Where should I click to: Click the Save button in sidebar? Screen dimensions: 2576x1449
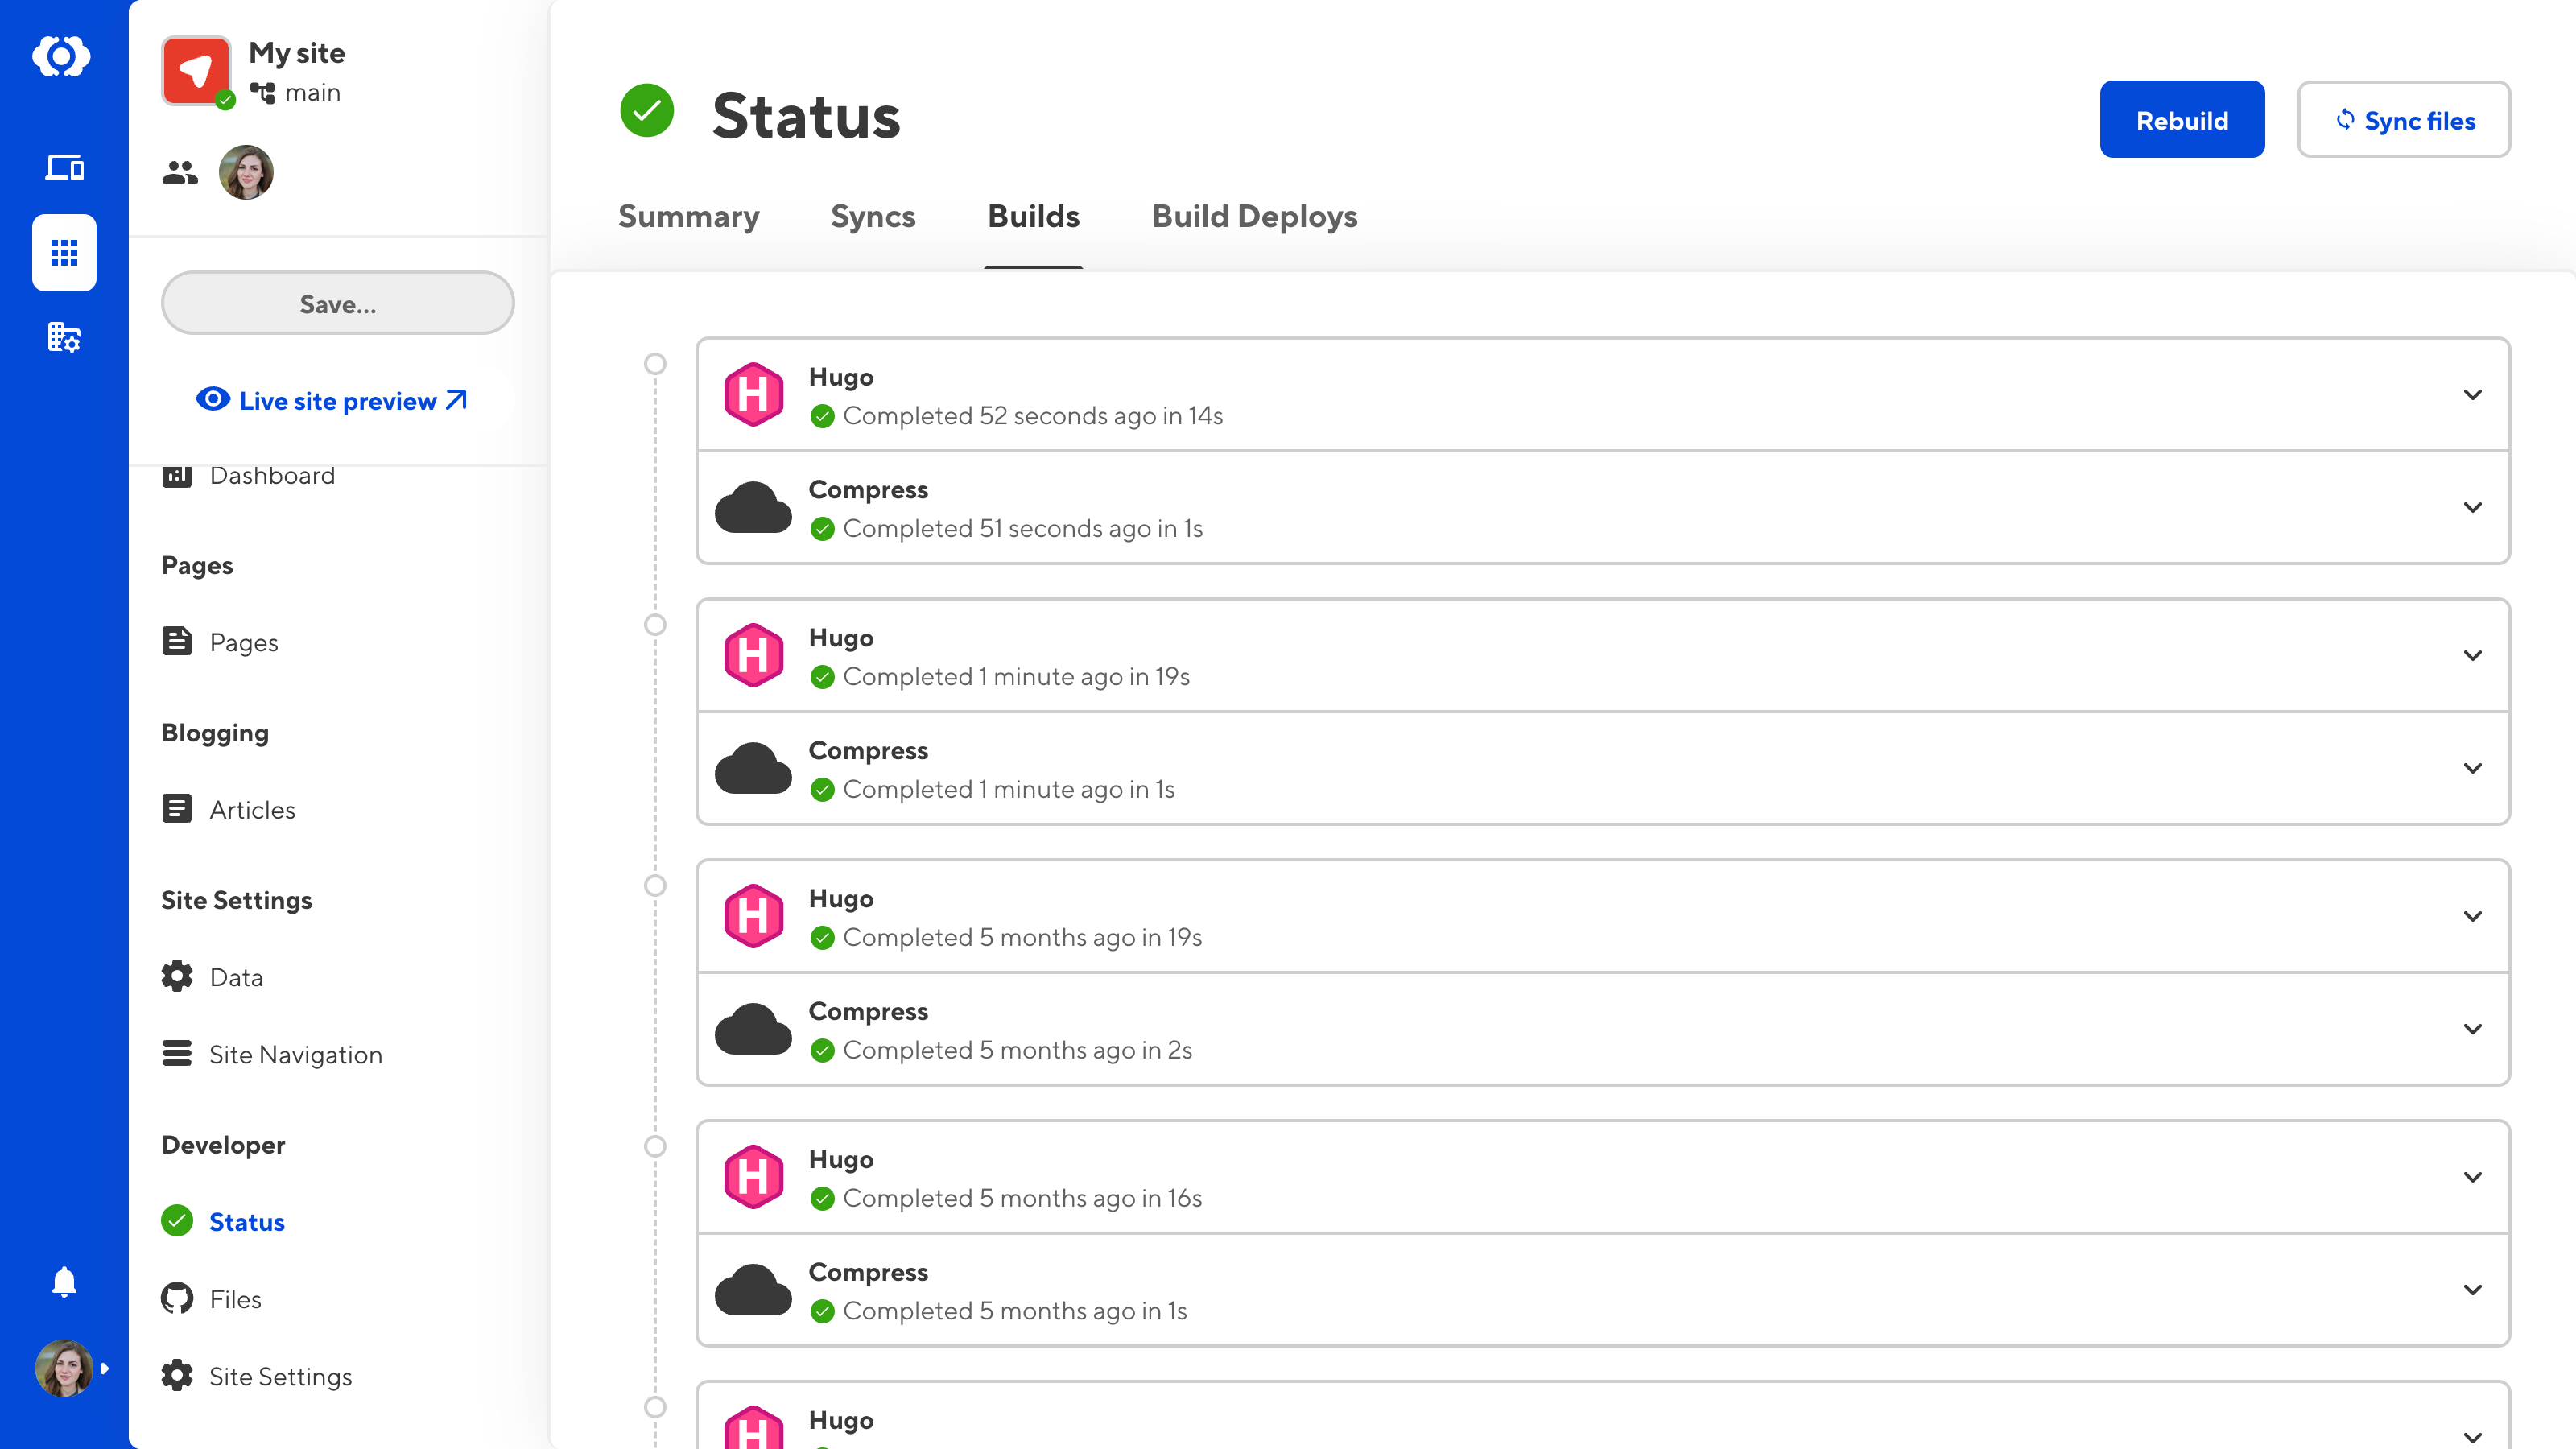tap(336, 303)
